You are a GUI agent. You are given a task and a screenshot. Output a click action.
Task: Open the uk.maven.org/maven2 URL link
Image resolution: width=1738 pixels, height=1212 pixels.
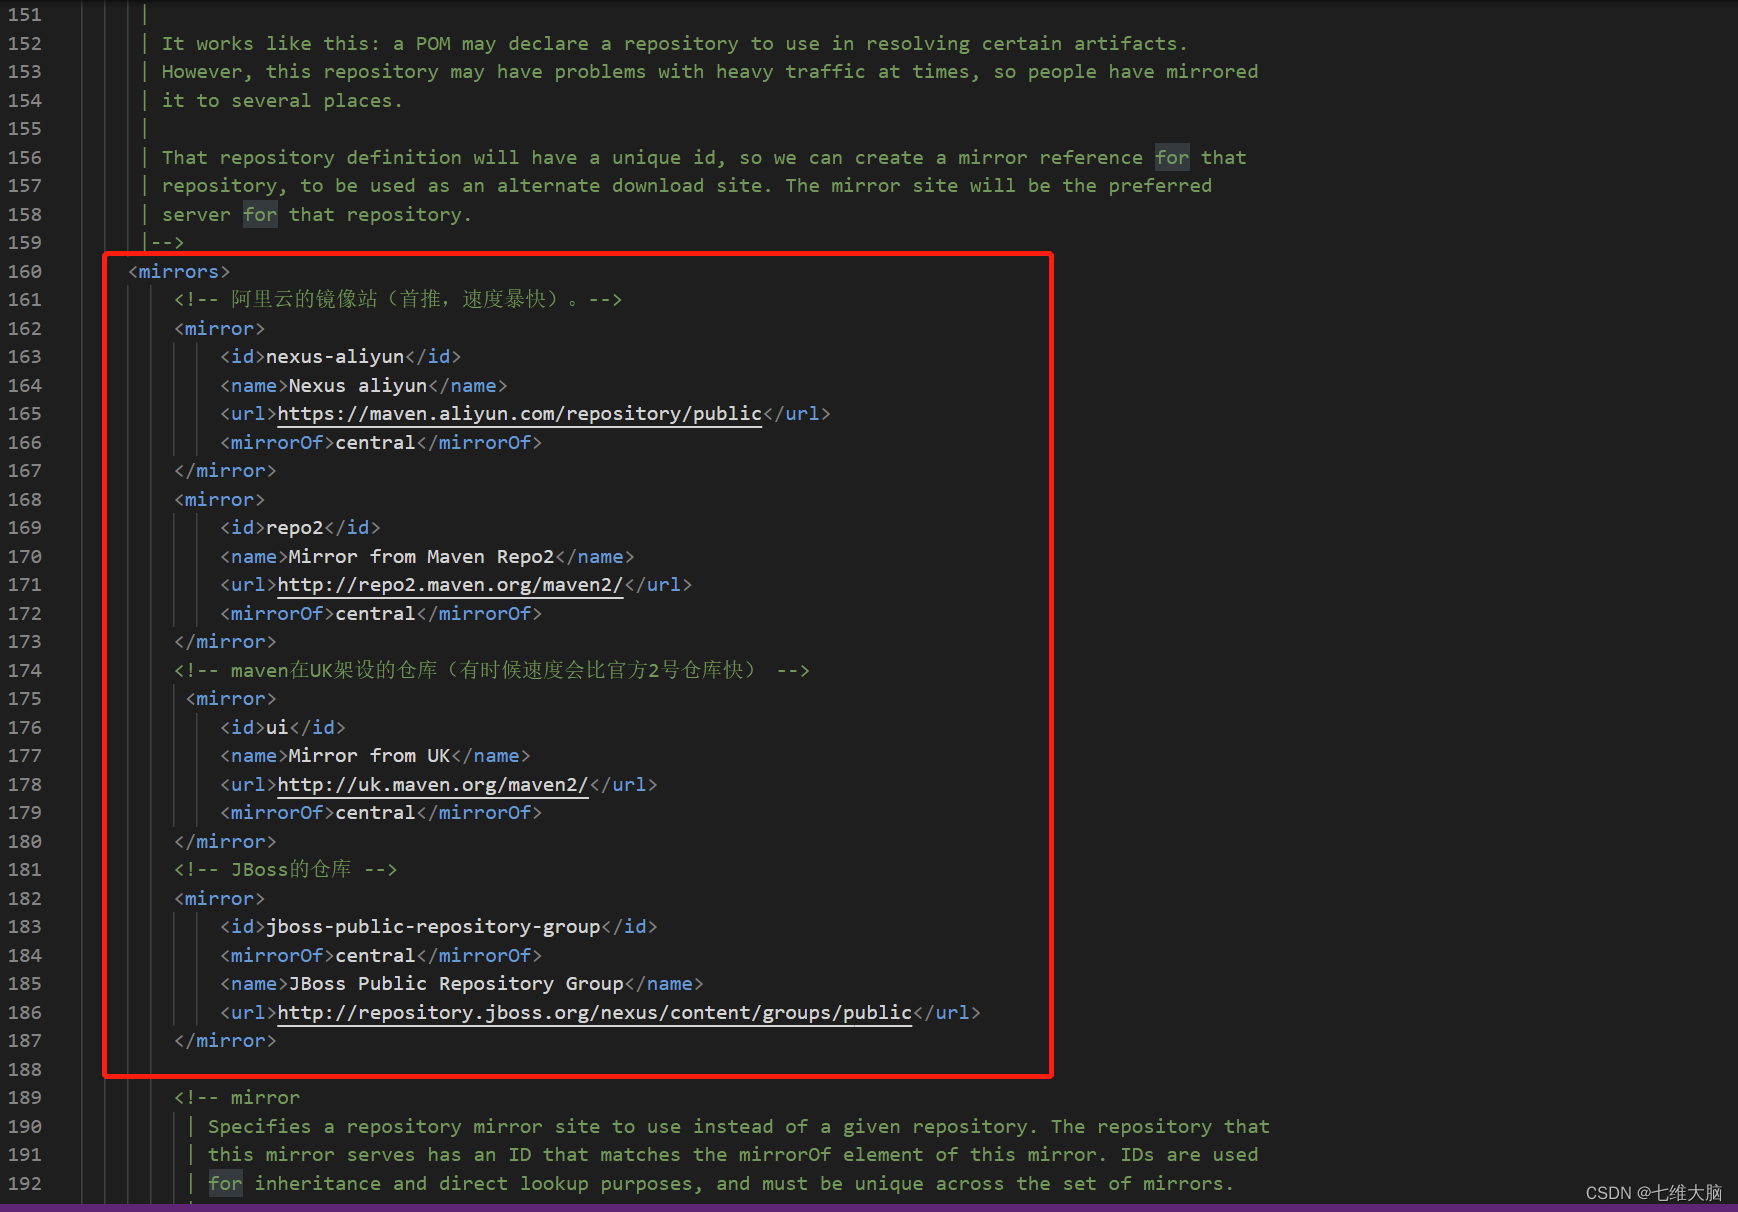(433, 785)
